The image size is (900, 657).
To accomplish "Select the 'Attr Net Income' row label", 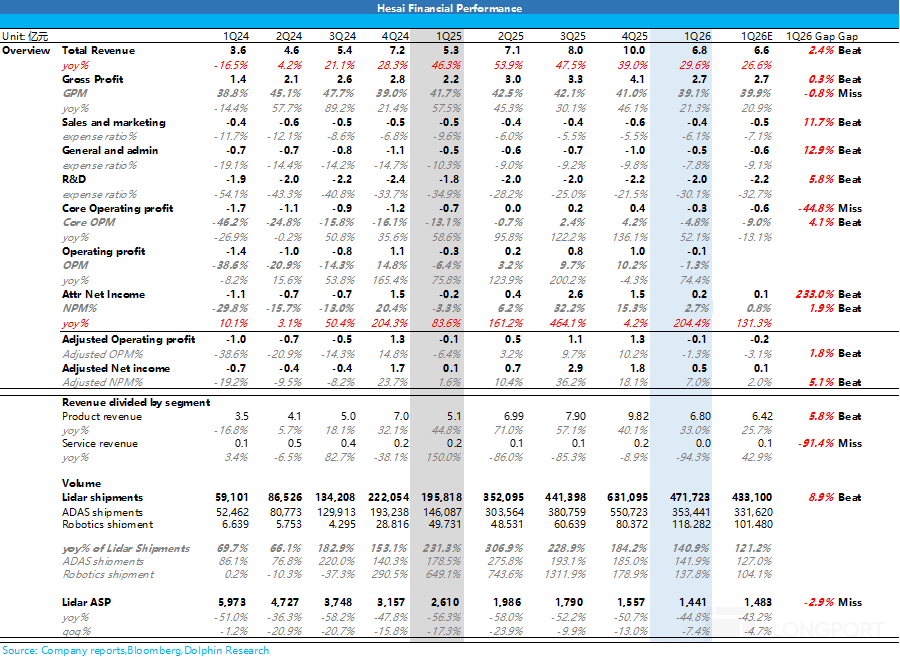I will 103,294.
